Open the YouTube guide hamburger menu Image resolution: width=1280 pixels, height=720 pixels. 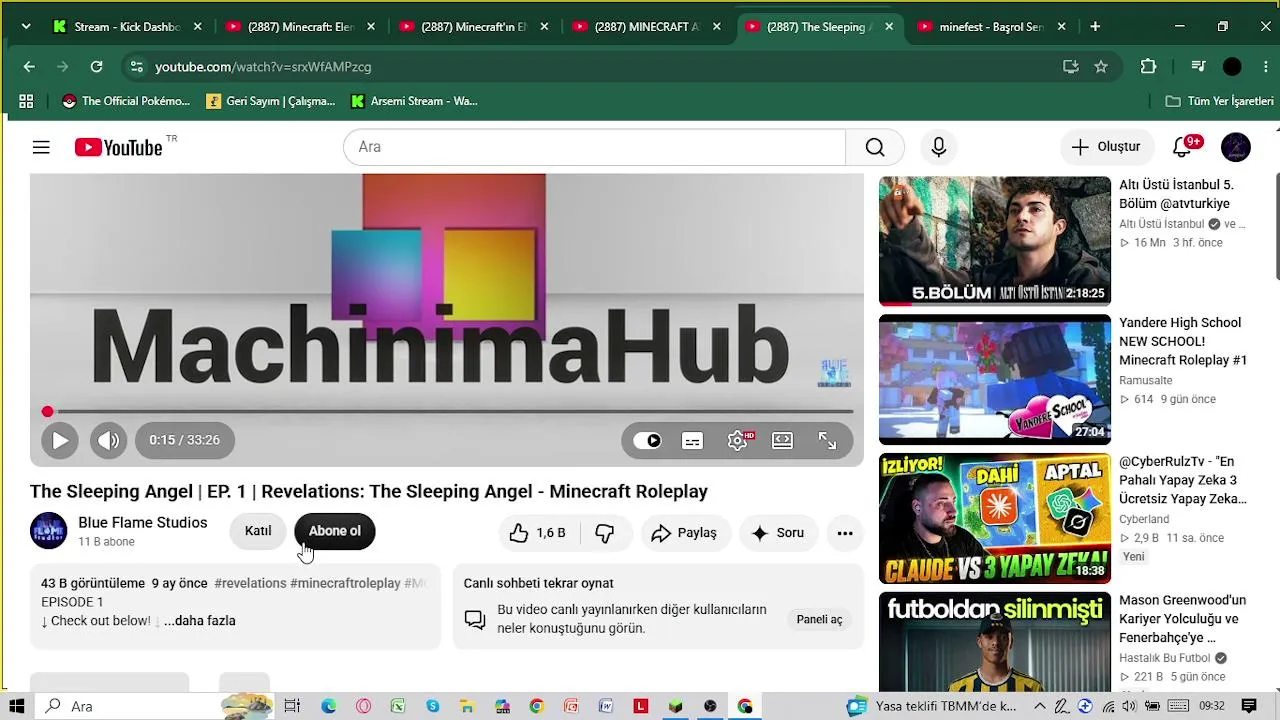click(41, 147)
